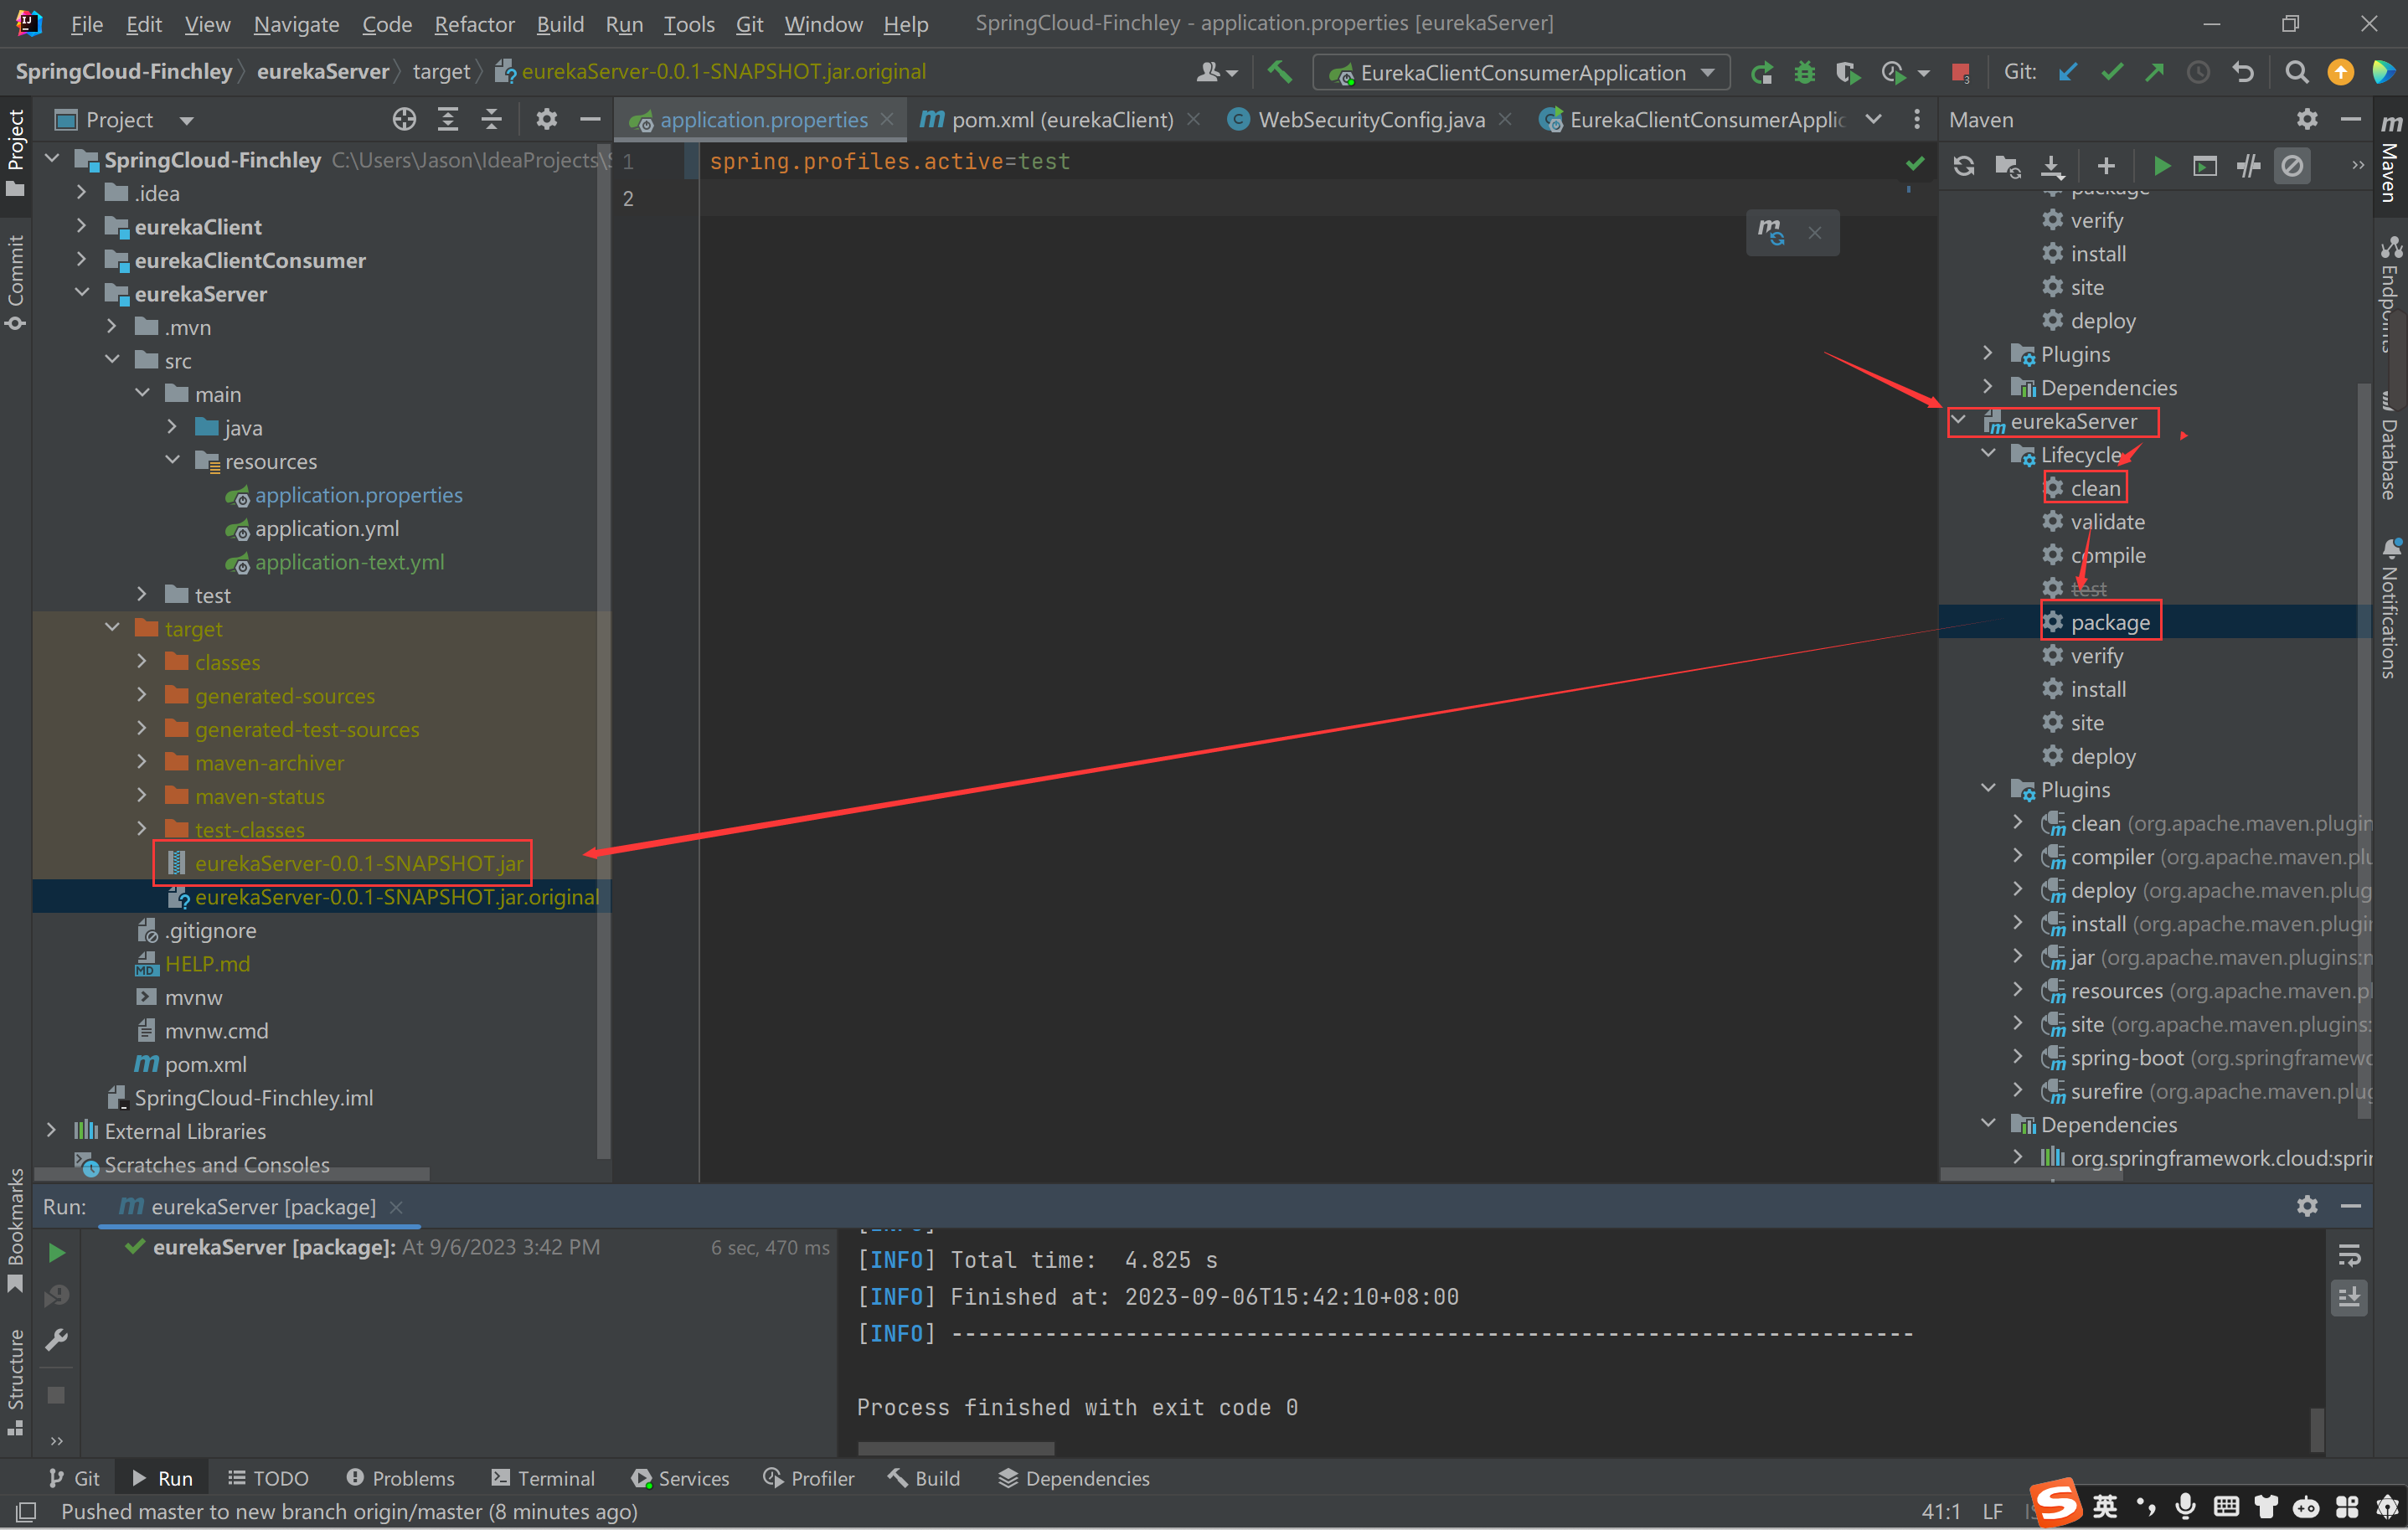Close the application.properties editor tab
The width and height of the screenshot is (2408, 1530).
887,120
